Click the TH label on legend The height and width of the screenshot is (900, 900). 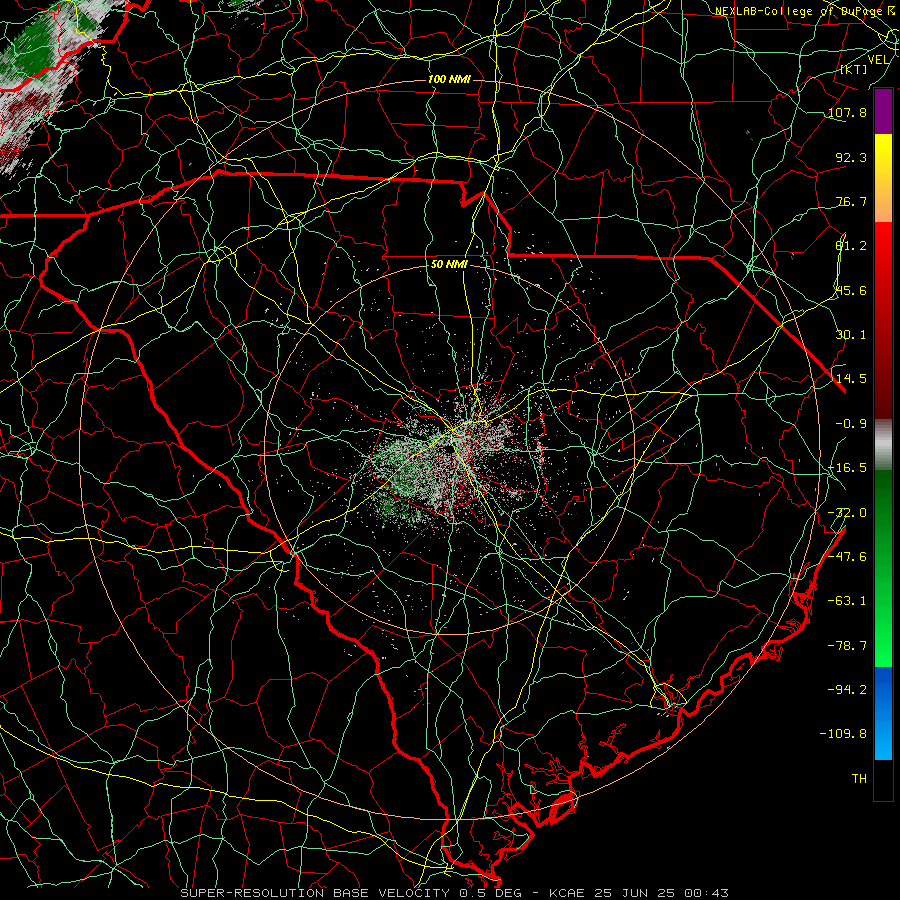859,779
